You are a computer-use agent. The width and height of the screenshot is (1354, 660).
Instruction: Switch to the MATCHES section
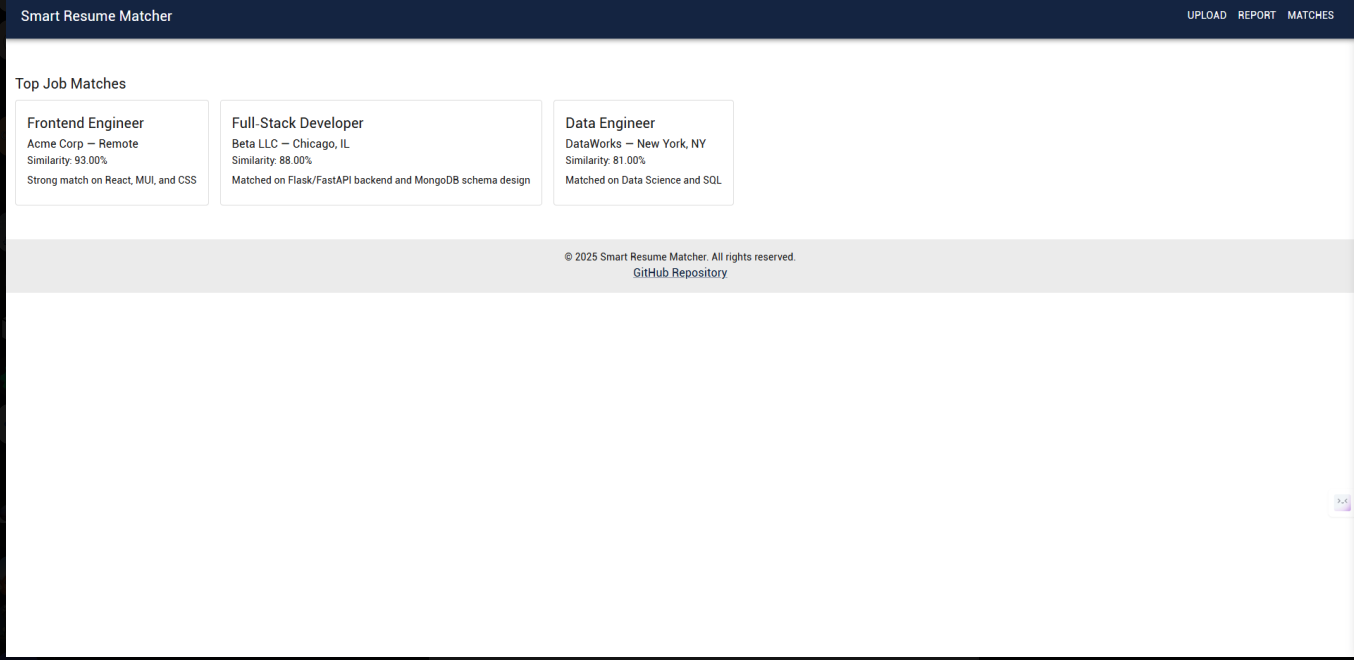pos(1311,15)
